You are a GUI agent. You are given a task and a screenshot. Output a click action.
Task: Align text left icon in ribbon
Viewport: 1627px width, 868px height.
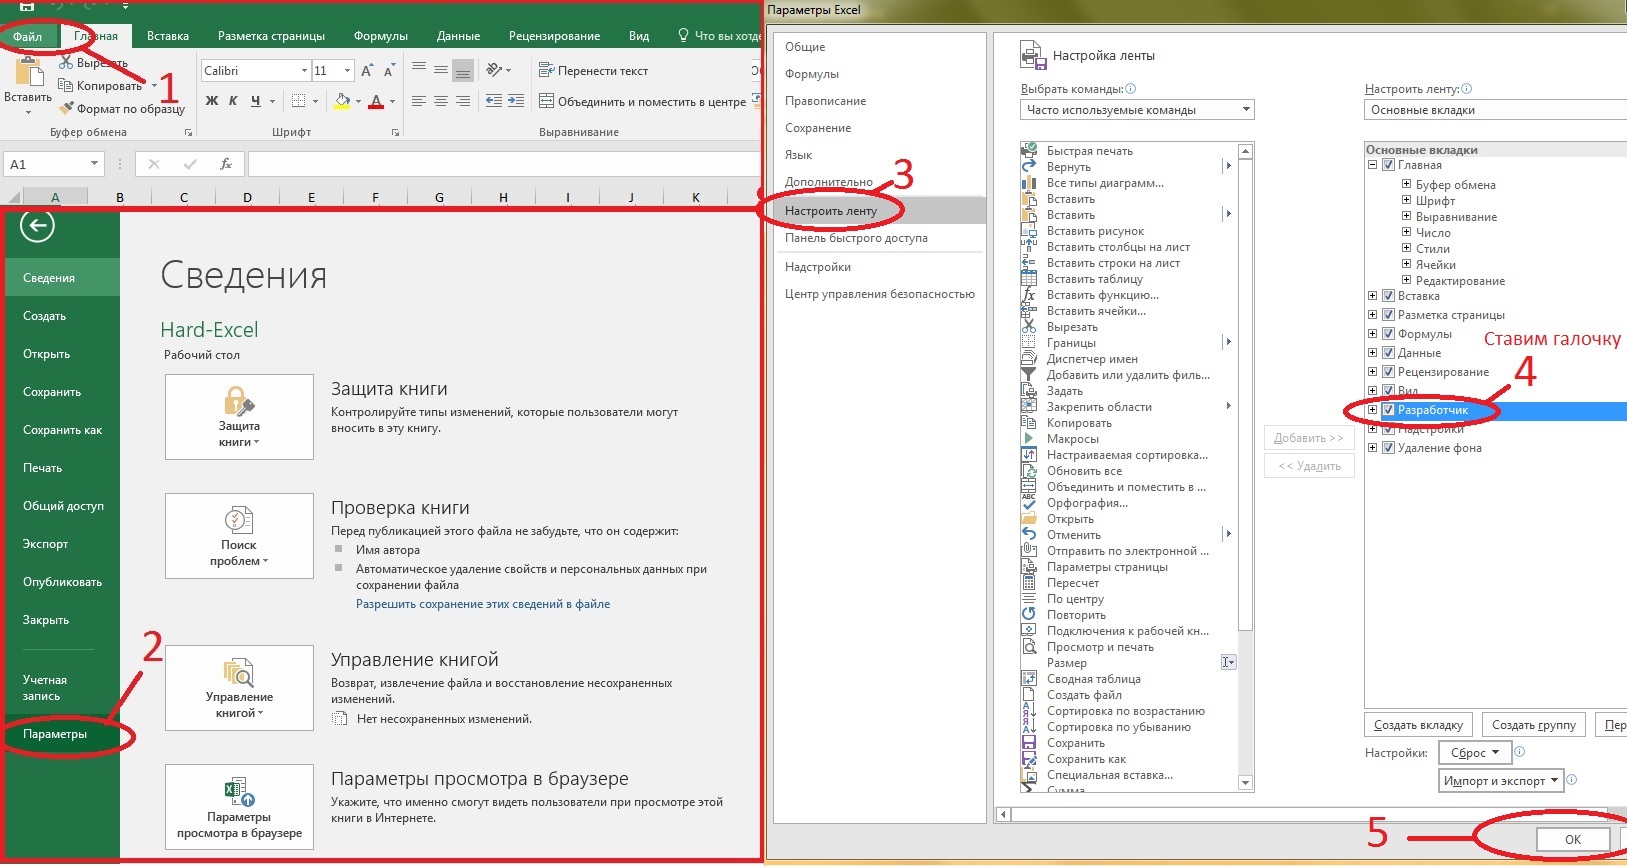[419, 101]
